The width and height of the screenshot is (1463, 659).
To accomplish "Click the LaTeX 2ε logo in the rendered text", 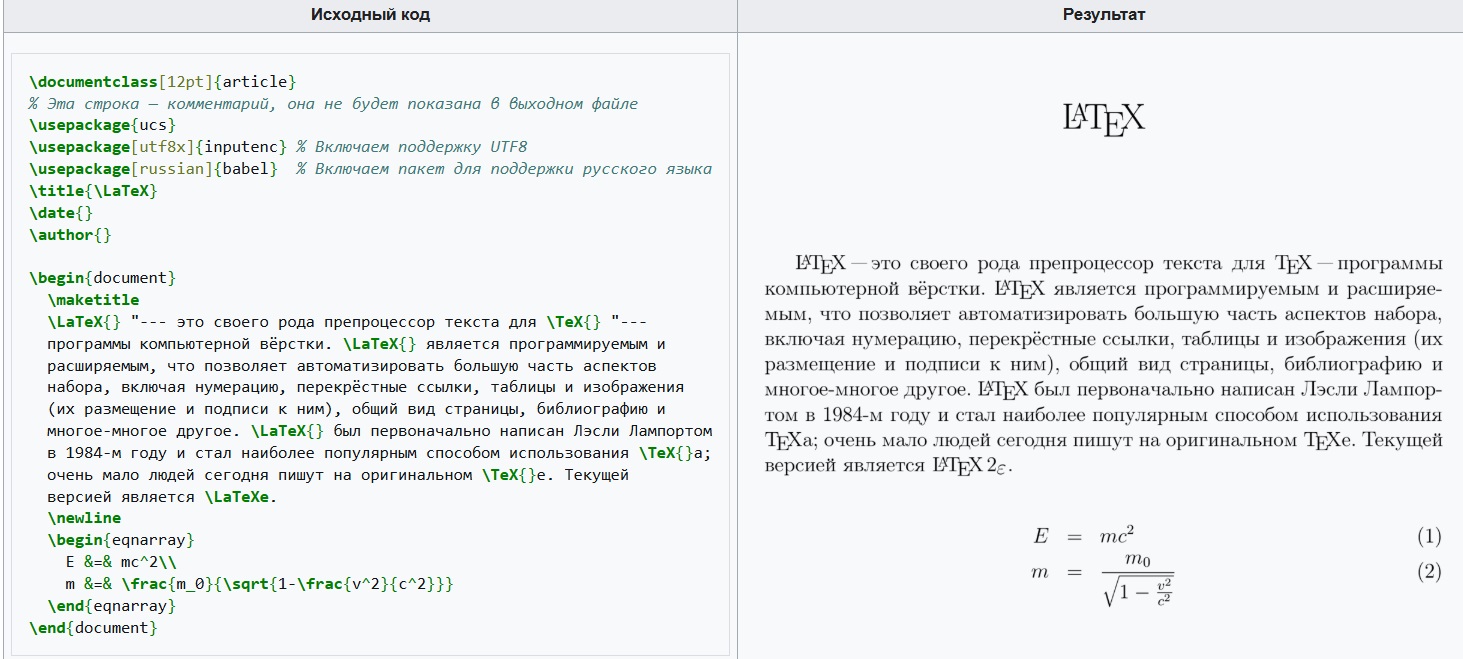I will coord(972,466).
